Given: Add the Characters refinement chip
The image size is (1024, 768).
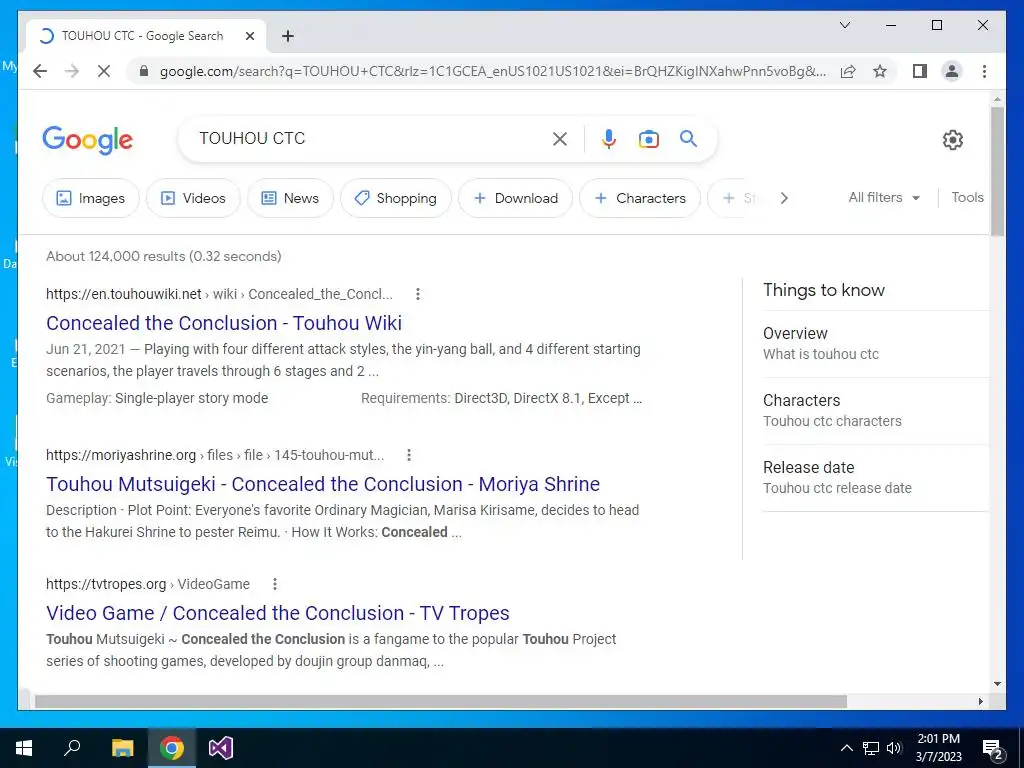Looking at the screenshot, I should (x=640, y=198).
